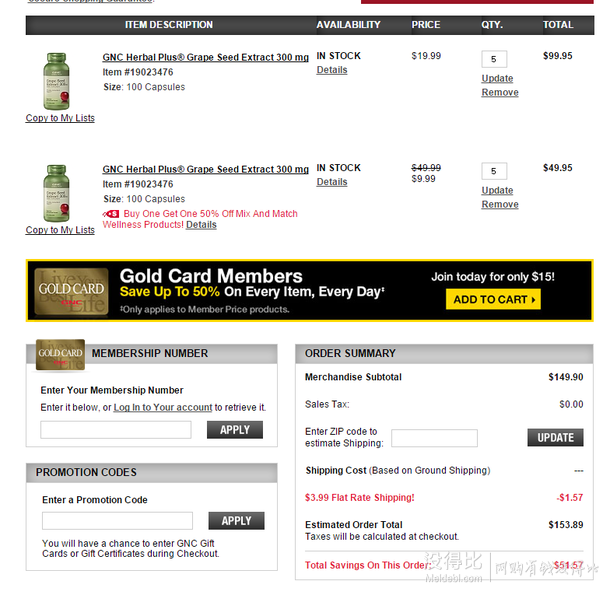Open the second GNC Herbal Plus product link

click(x=205, y=169)
